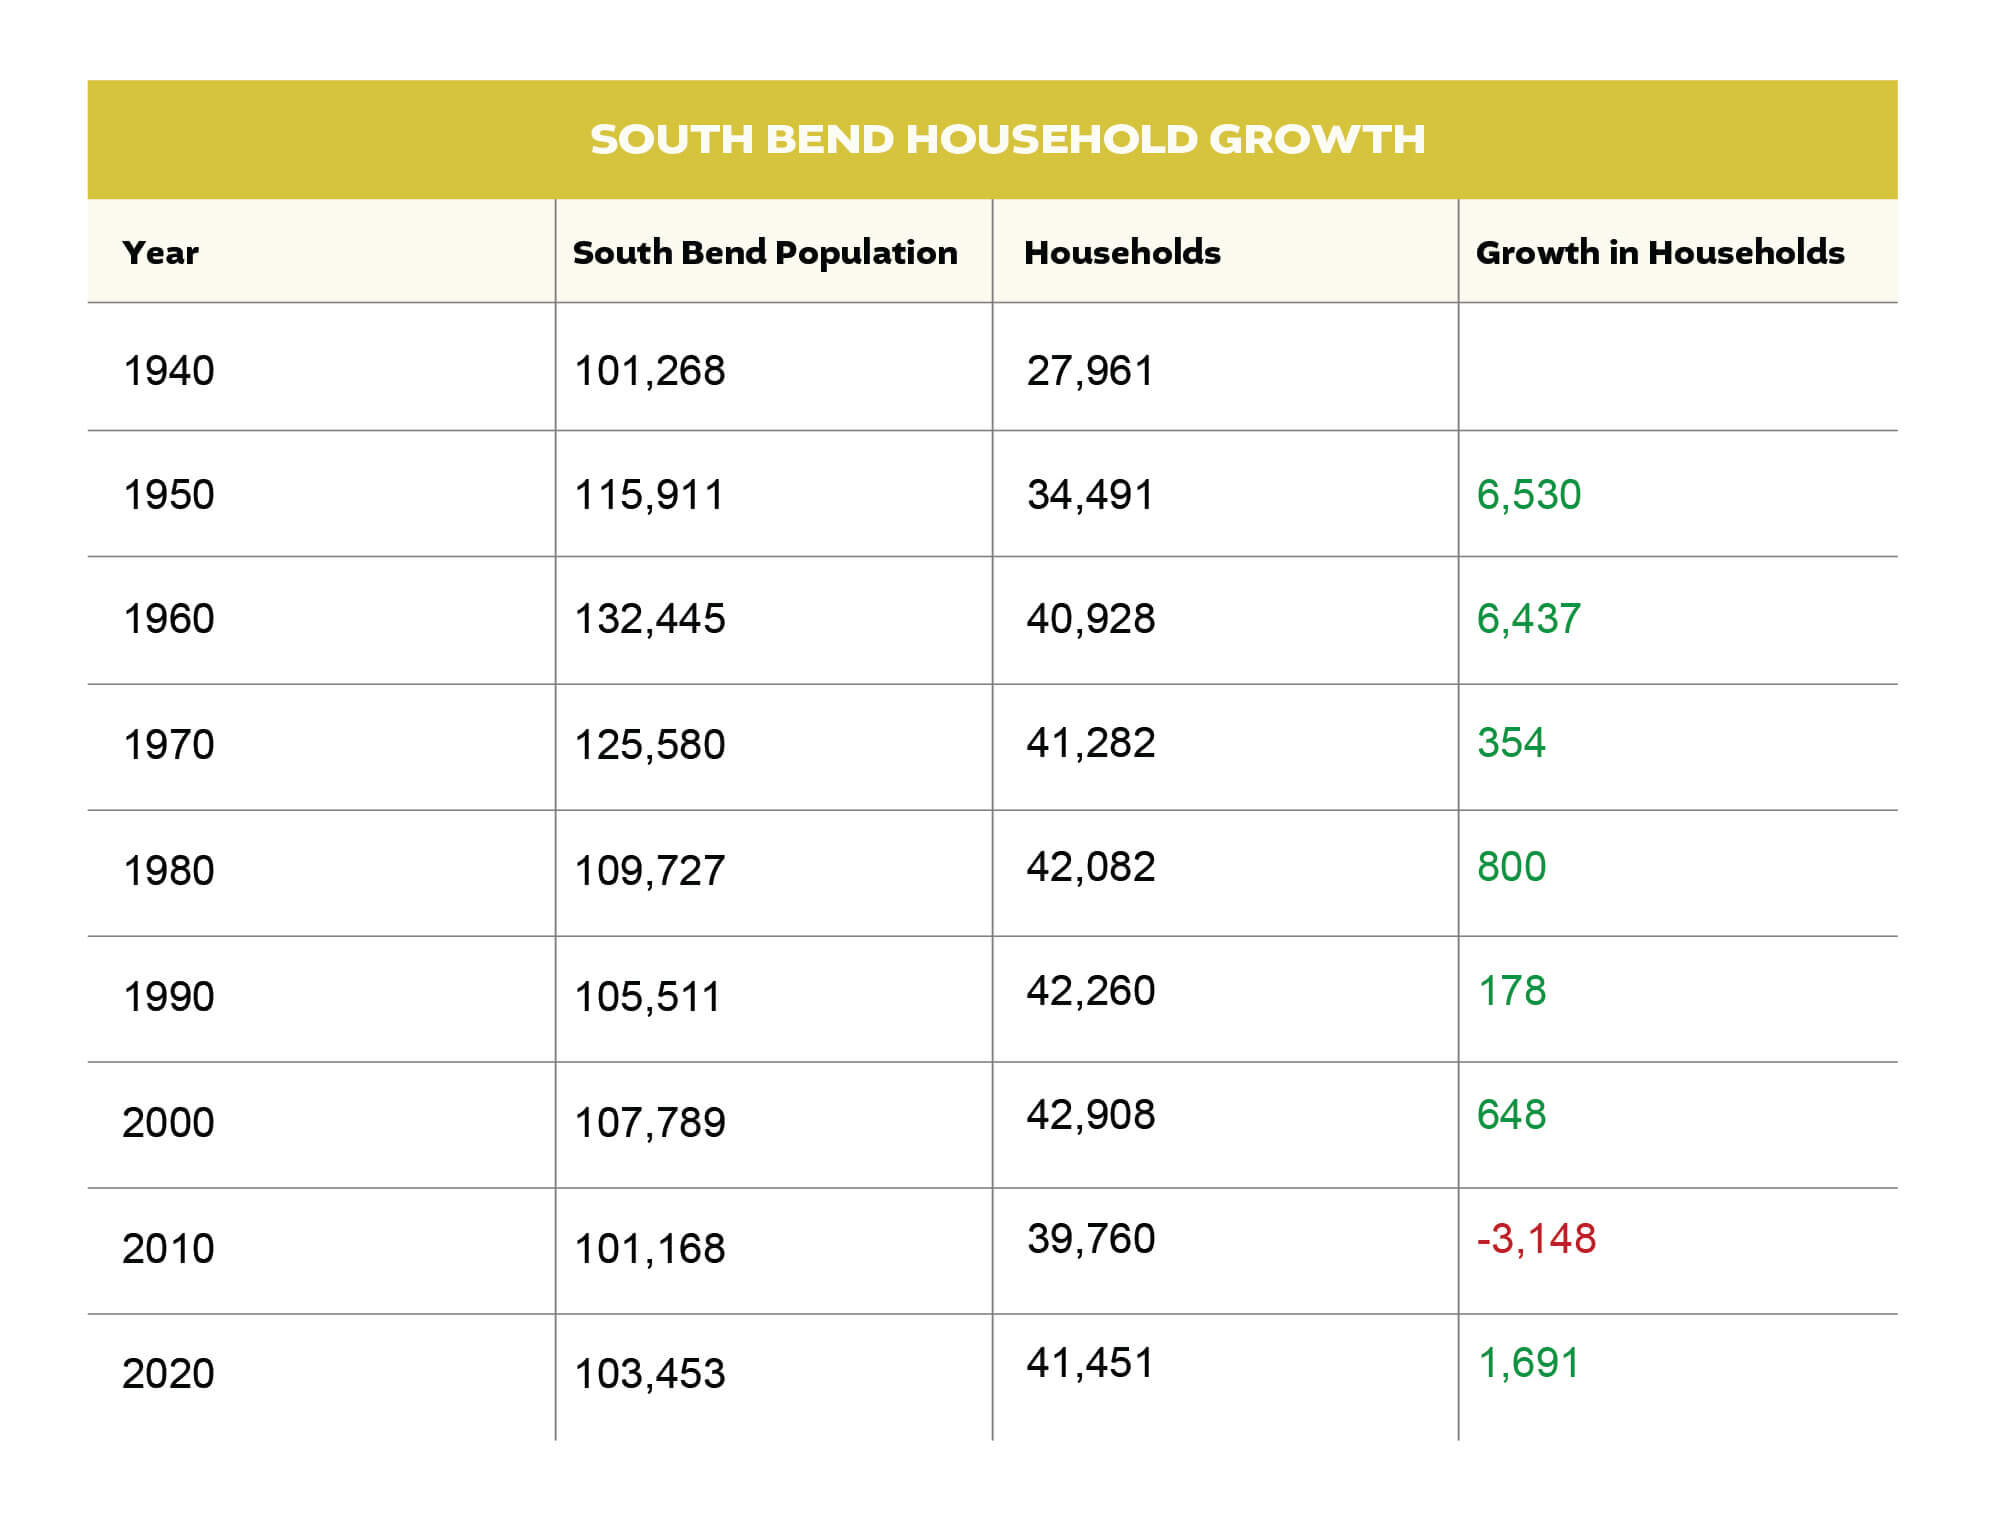
Task: Click the South Bend Household Growth title
Action: [x=1007, y=139]
